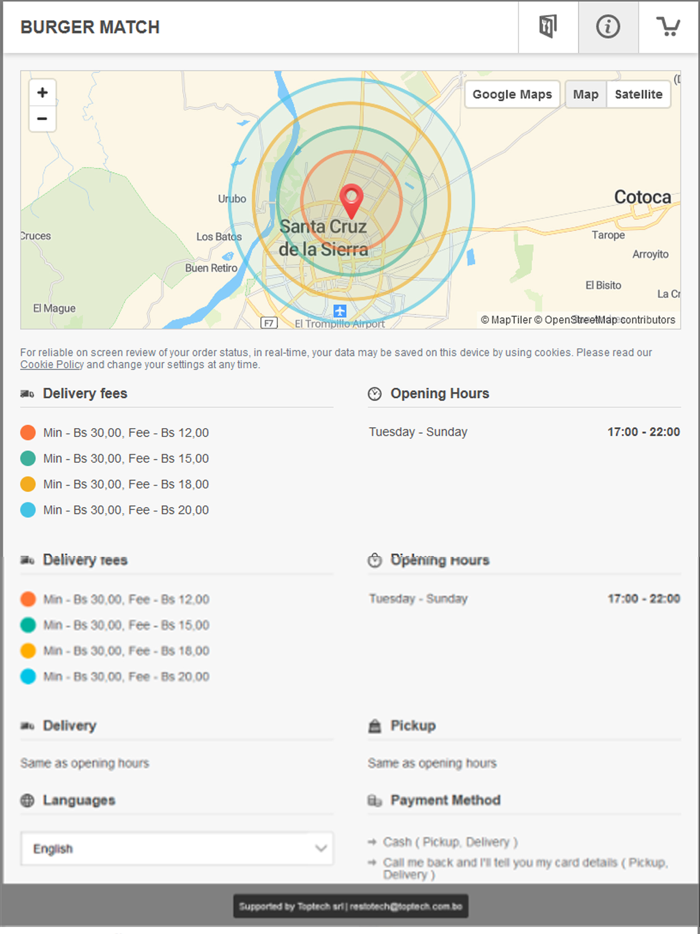Click the F7 road badge on map
The height and width of the screenshot is (934, 700).
269,323
